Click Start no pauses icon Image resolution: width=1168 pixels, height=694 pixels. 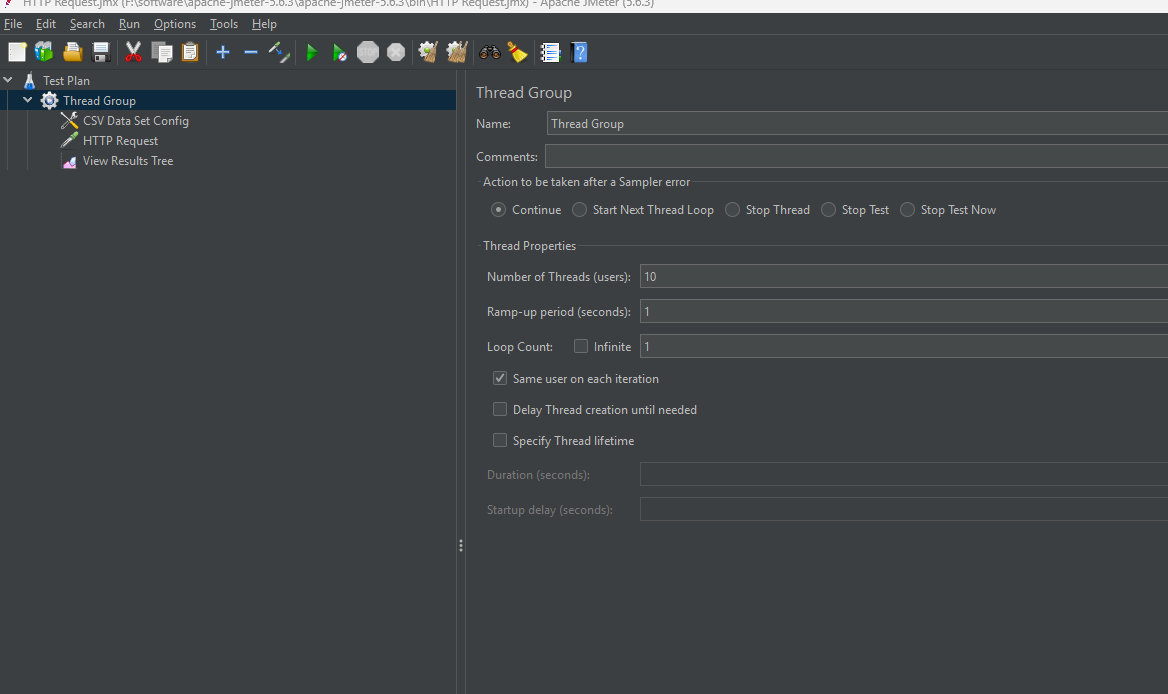pos(340,52)
